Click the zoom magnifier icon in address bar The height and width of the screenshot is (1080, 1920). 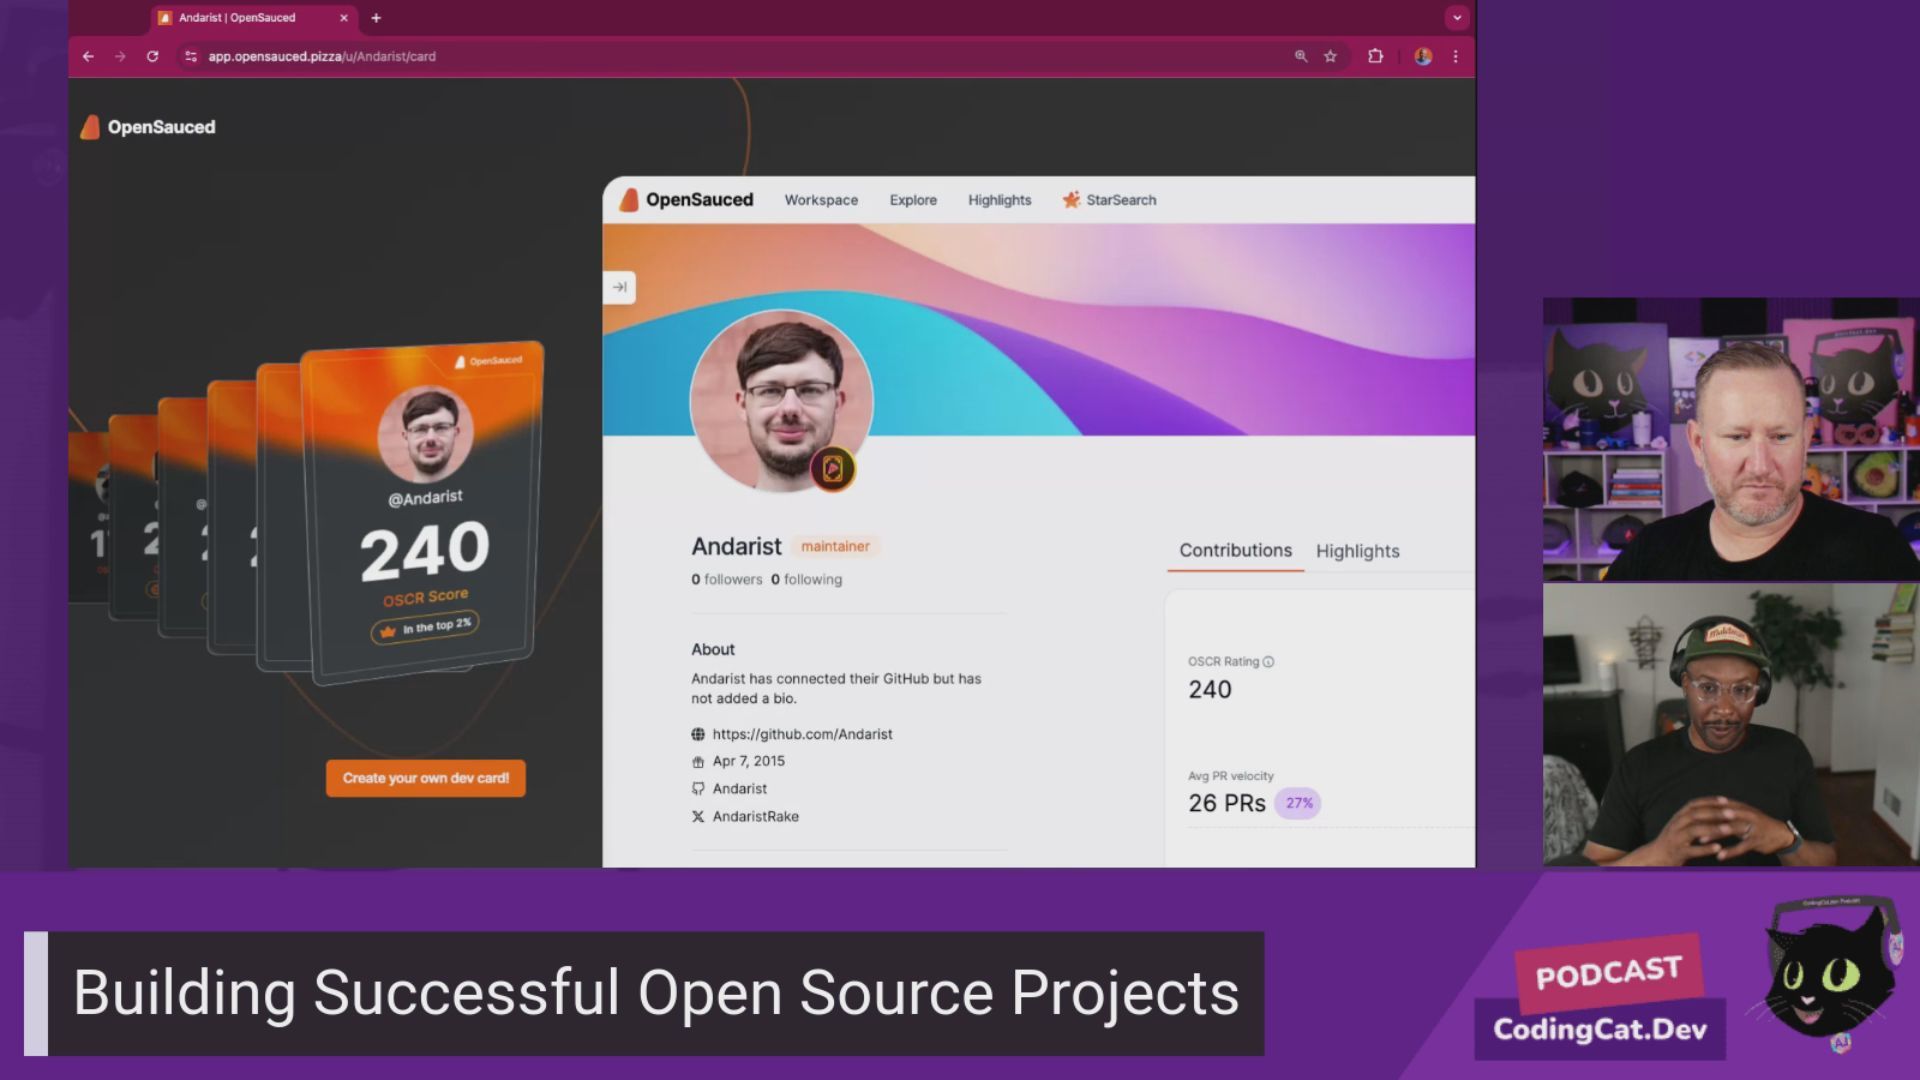1301,57
